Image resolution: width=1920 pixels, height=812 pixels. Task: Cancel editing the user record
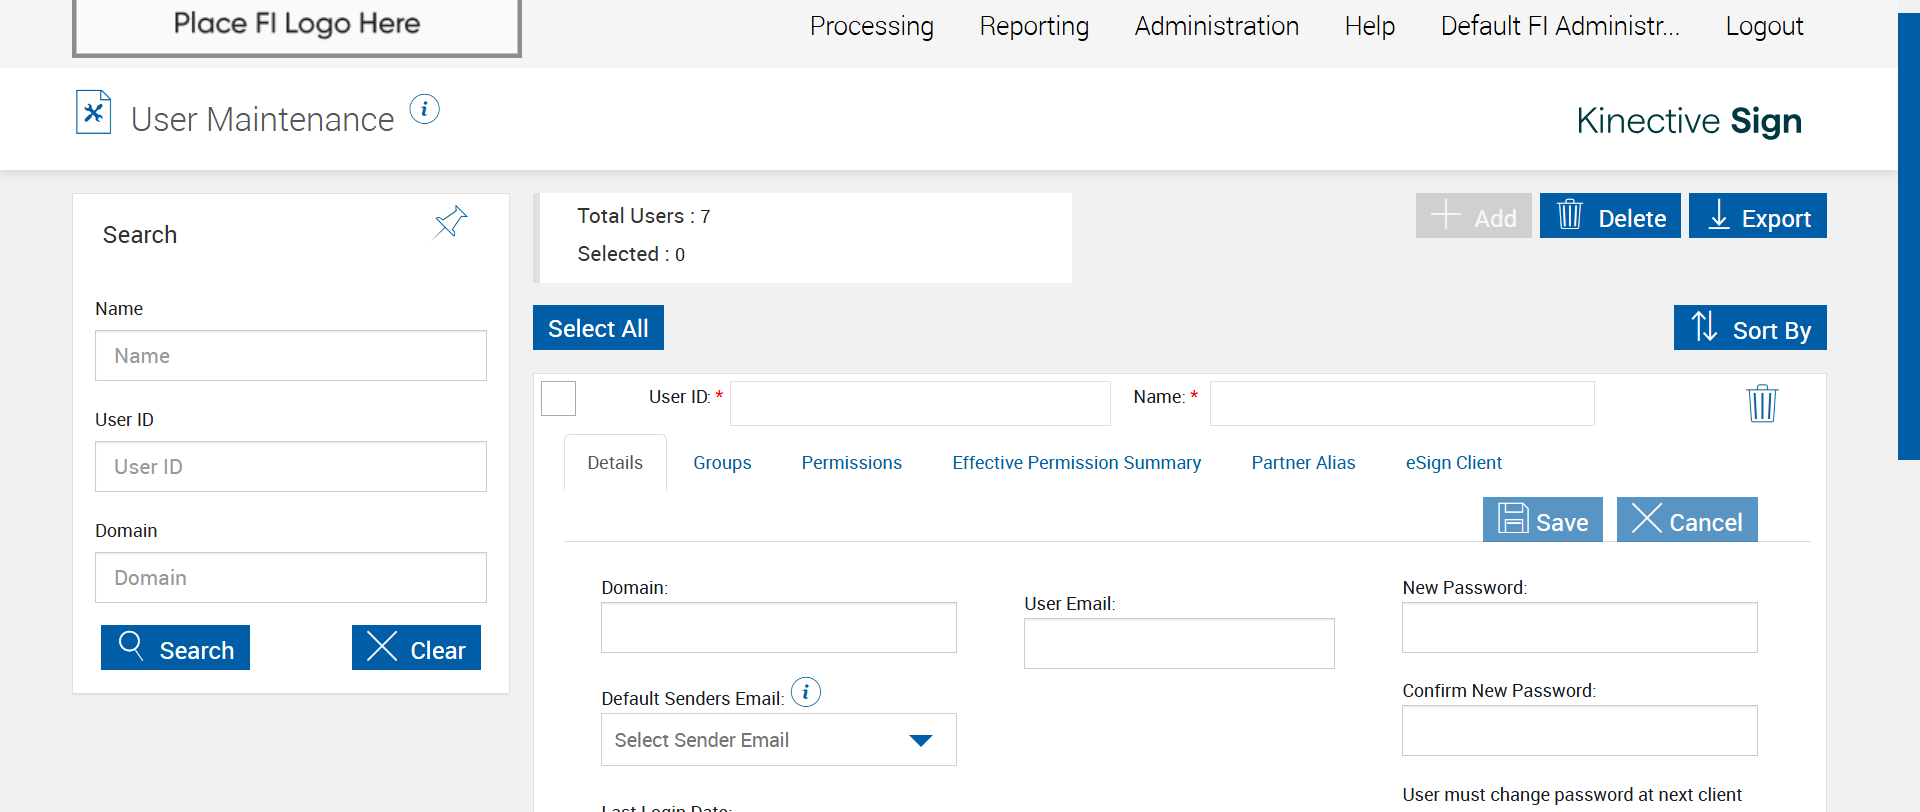tap(1686, 520)
